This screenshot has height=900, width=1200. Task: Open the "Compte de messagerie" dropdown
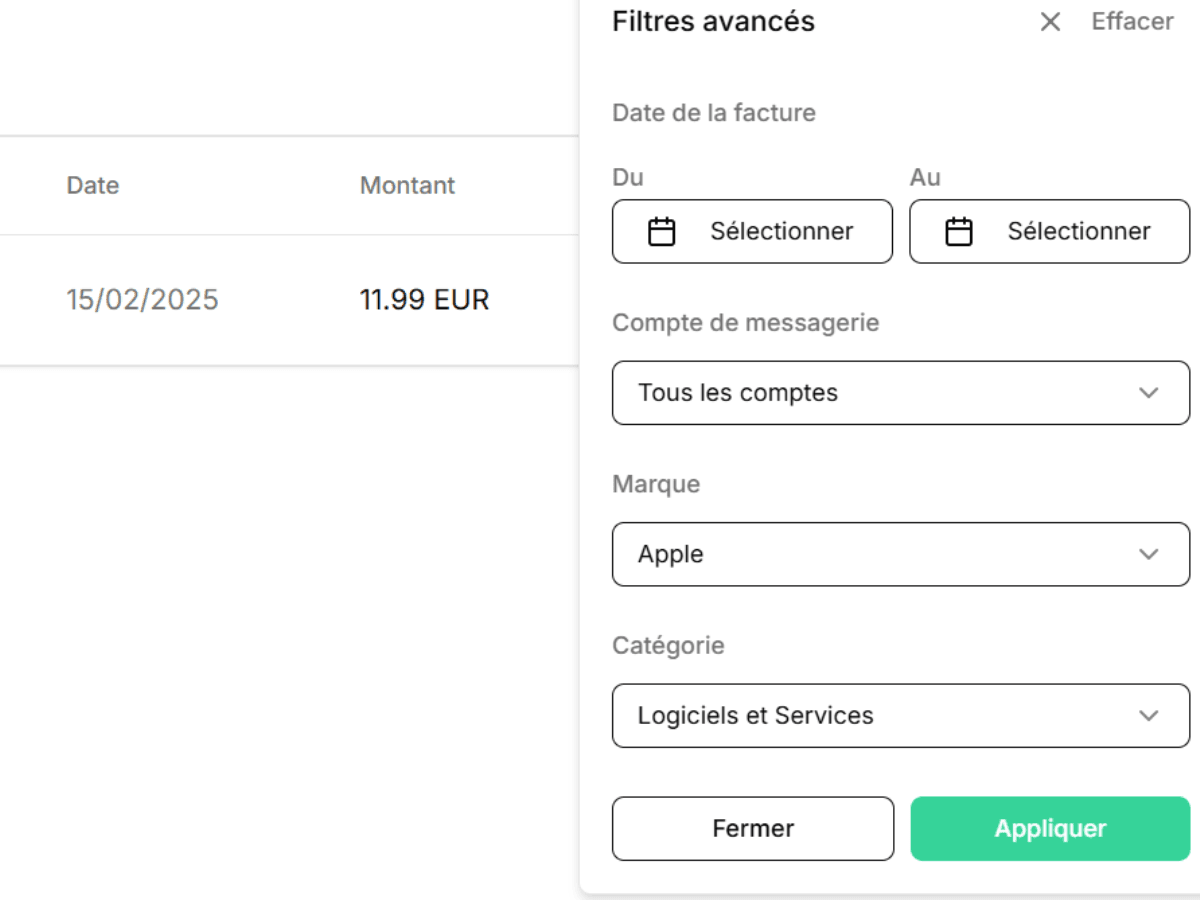900,393
